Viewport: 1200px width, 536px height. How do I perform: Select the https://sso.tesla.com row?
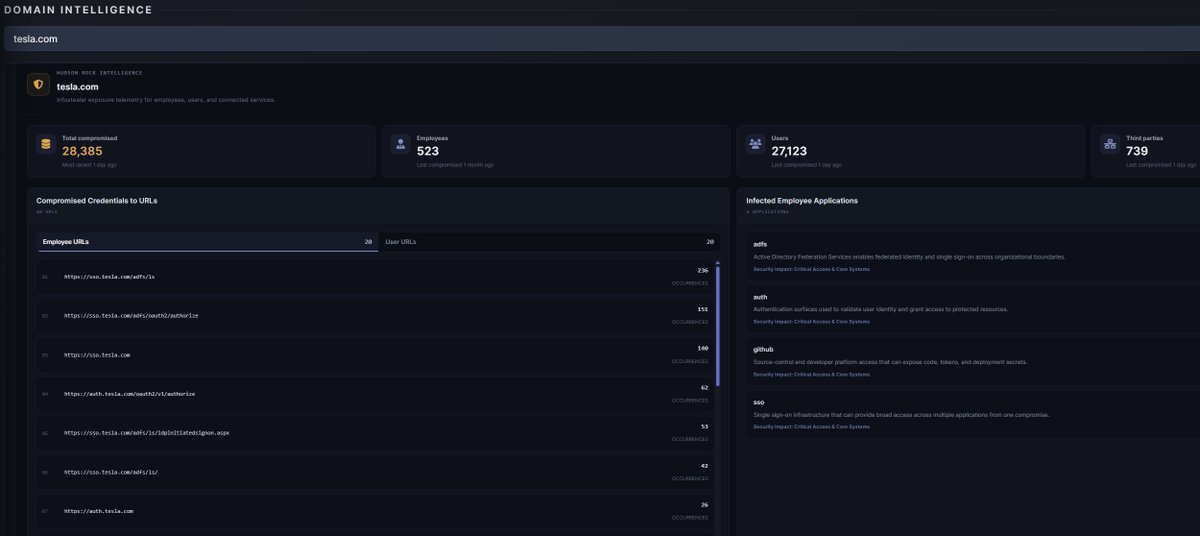click(x=375, y=354)
